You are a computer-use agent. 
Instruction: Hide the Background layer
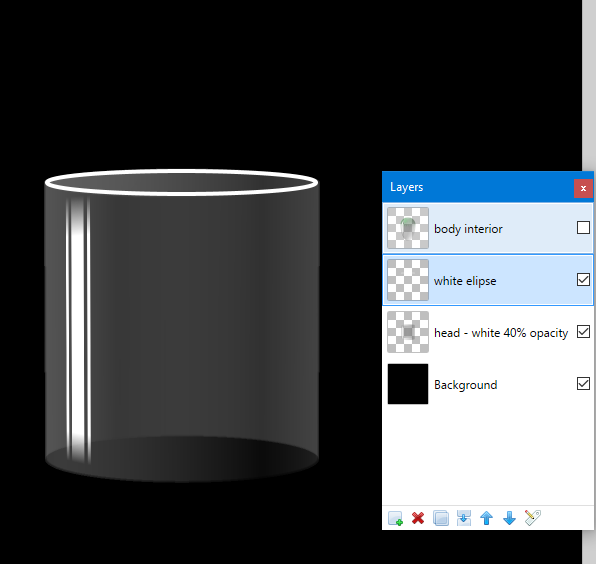(x=583, y=384)
